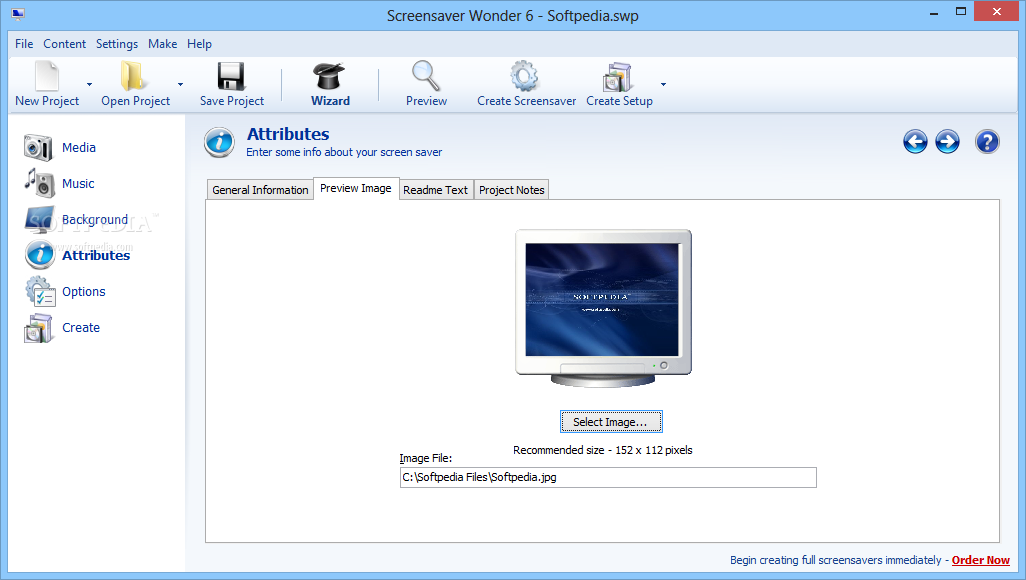Switch to the General Information tab
Screen dimensions: 1026x580
260,190
